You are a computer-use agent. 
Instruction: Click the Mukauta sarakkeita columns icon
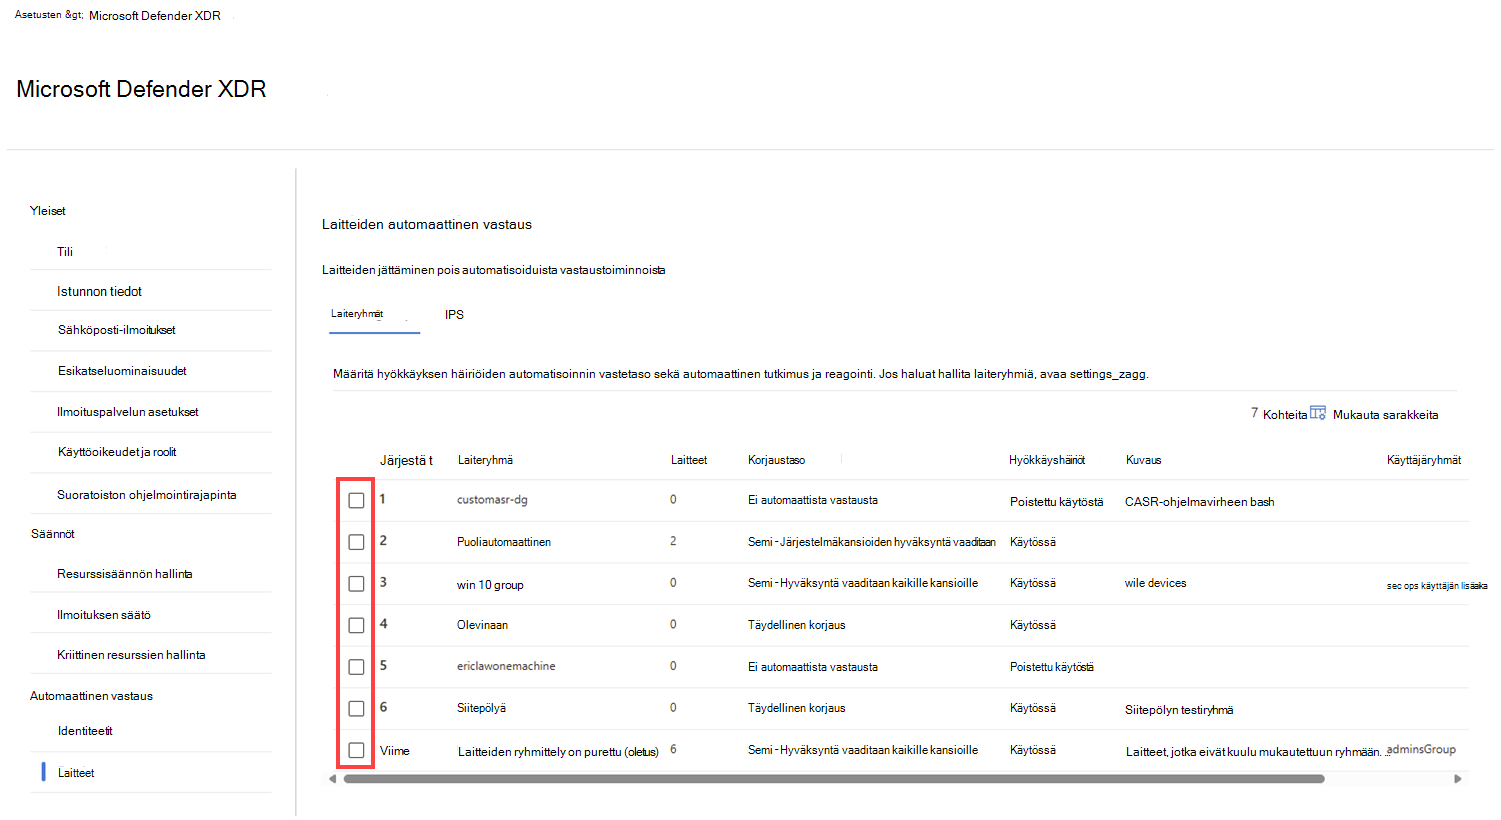tap(1318, 413)
